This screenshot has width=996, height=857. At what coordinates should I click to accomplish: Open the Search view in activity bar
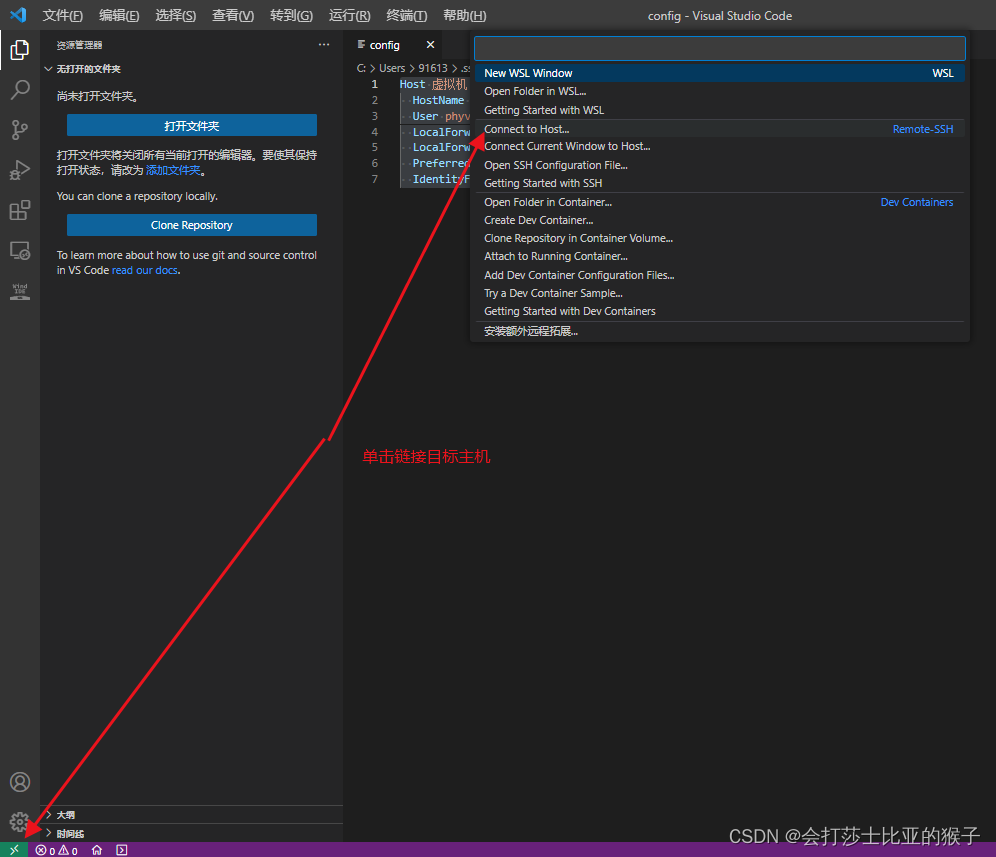(20, 90)
